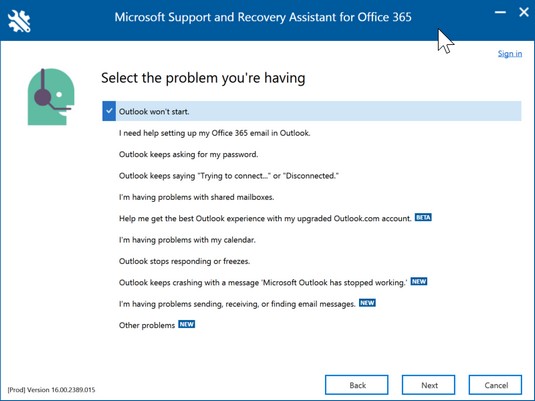Close the Support and Recovery Assistant window
The width and height of the screenshot is (535, 401).
pos(524,13)
